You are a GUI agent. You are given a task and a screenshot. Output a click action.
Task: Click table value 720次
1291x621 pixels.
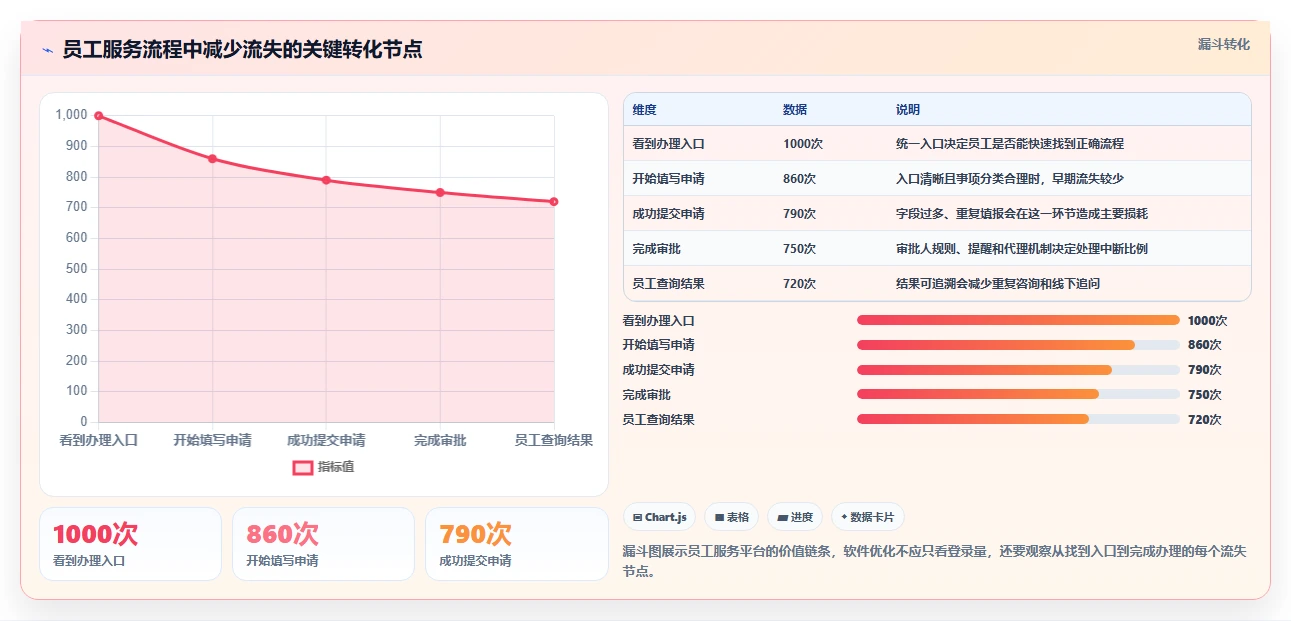[x=800, y=284]
